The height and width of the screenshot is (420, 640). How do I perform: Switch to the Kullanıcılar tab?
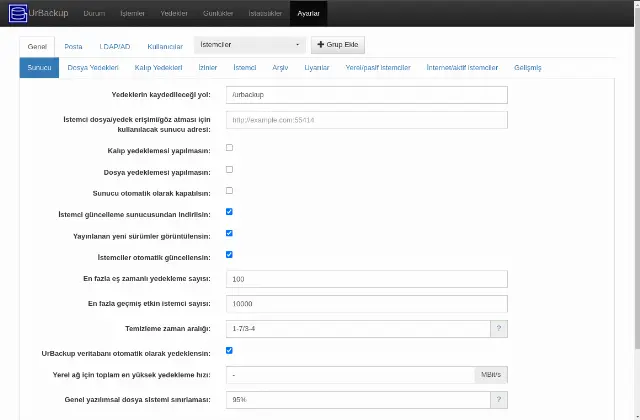[165, 47]
